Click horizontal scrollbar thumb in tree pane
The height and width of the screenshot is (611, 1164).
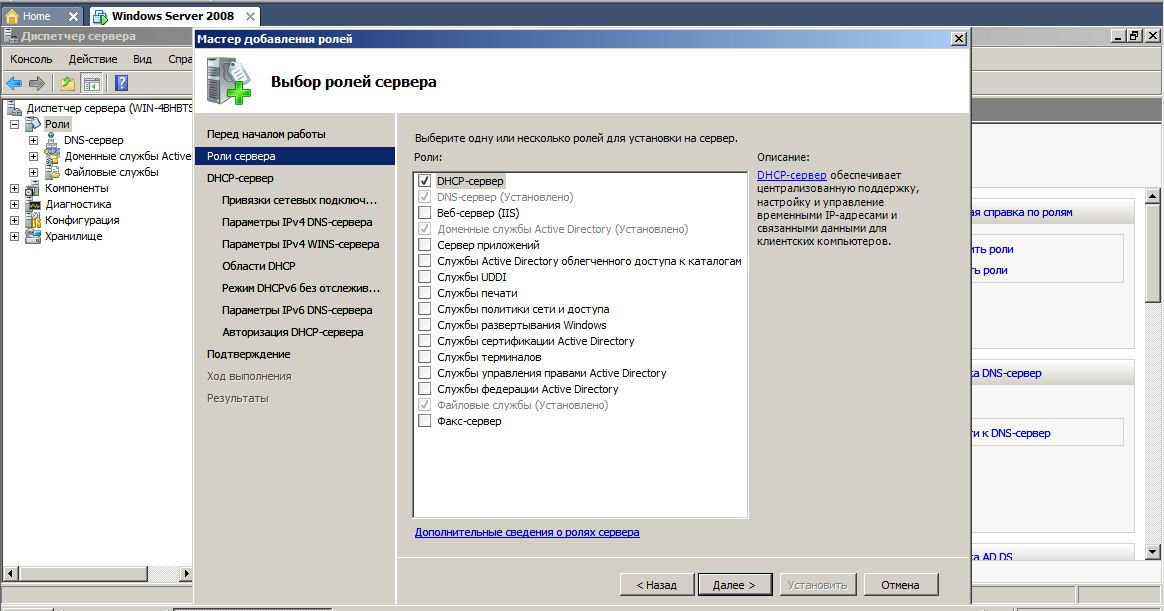point(83,573)
